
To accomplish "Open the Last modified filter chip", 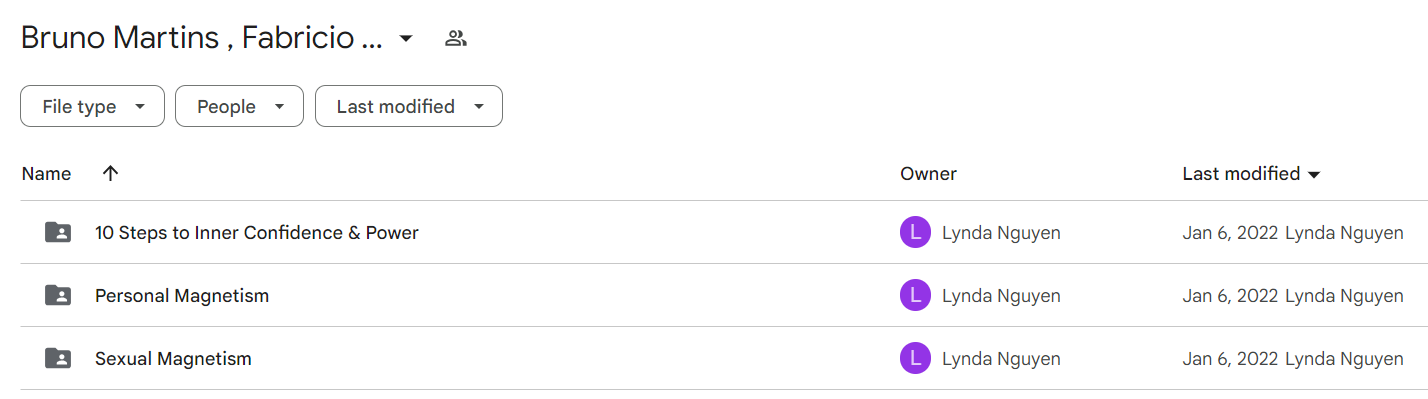I will (409, 106).
